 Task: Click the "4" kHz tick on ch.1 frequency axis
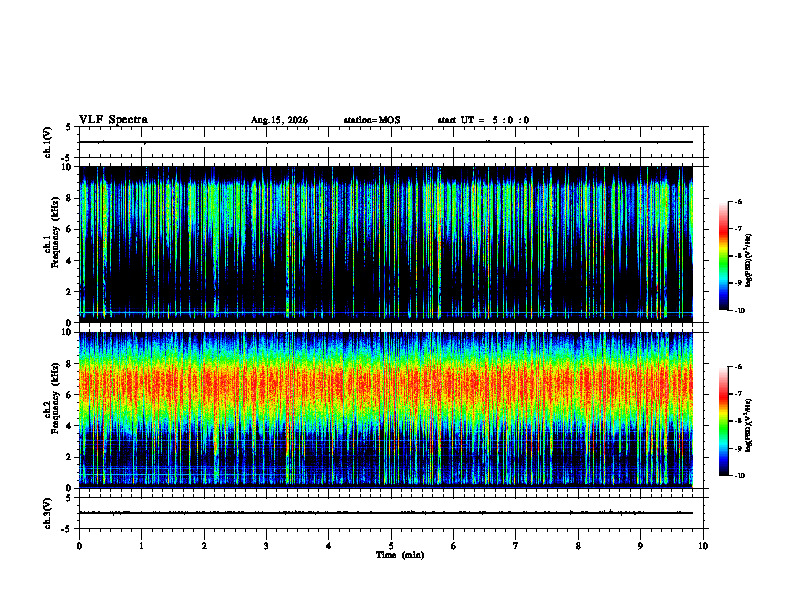coord(70,261)
